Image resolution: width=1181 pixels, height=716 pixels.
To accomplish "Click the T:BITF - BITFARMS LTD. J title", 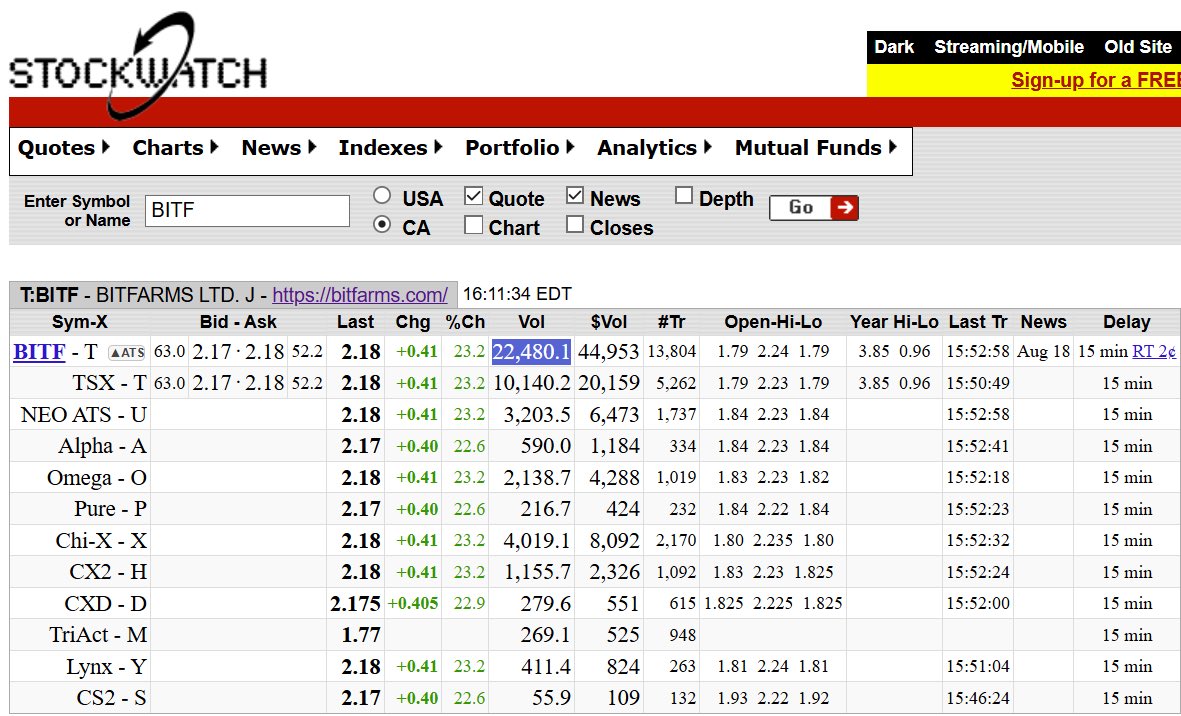I will (139, 294).
